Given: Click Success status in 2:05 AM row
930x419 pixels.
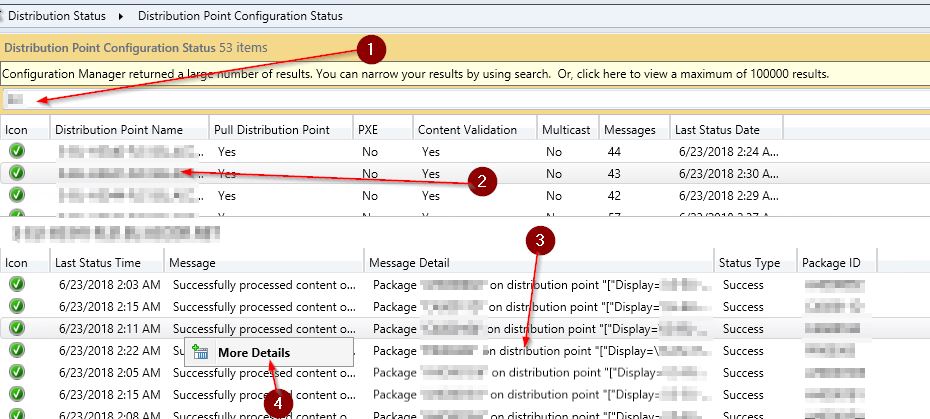Looking at the screenshot, I should coord(743,373).
